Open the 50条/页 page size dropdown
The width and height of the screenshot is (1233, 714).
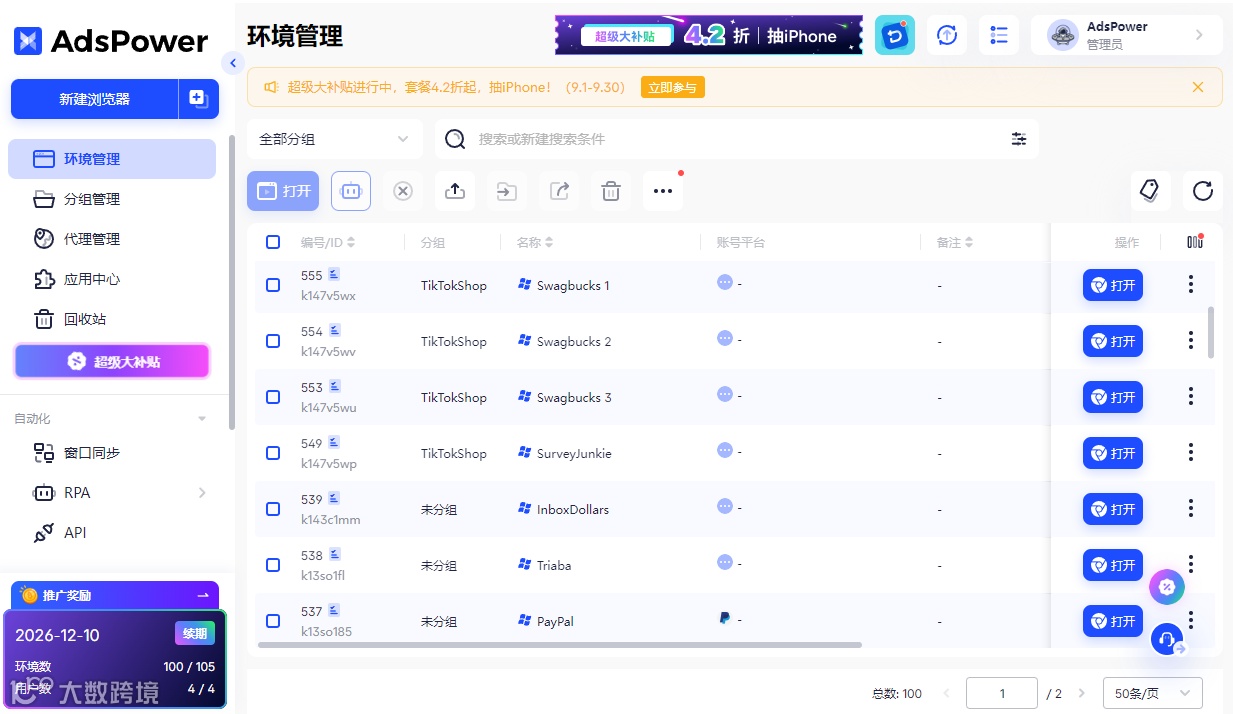[x=1153, y=693]
